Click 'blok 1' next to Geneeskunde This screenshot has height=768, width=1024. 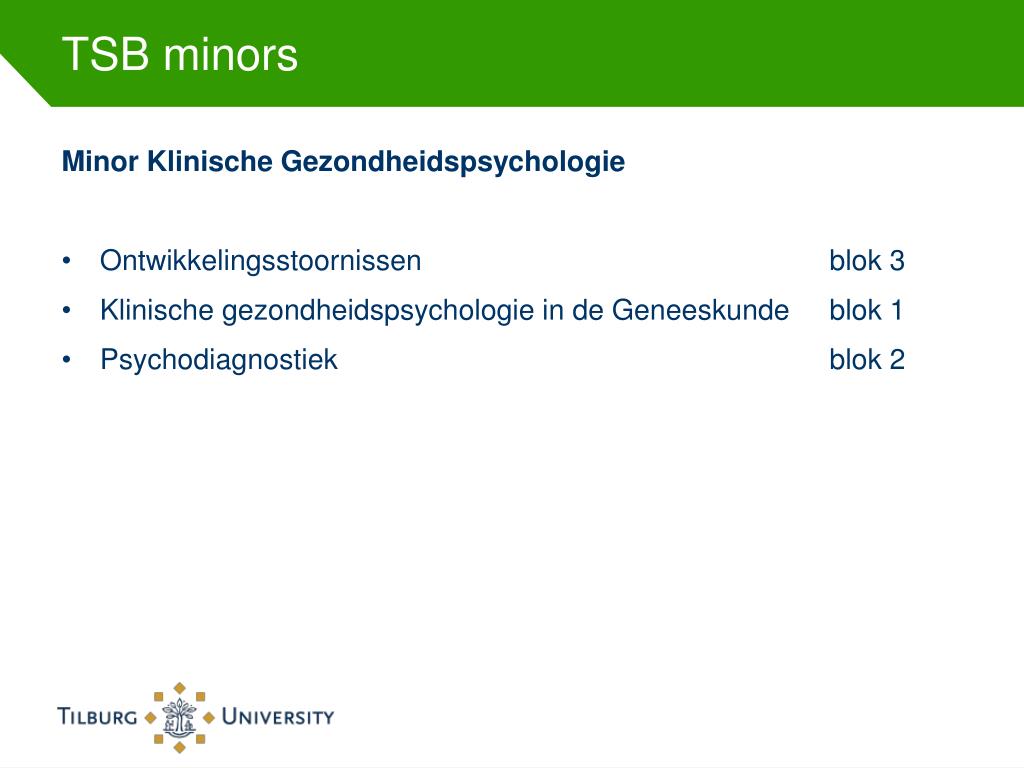[x=866, y=310]
